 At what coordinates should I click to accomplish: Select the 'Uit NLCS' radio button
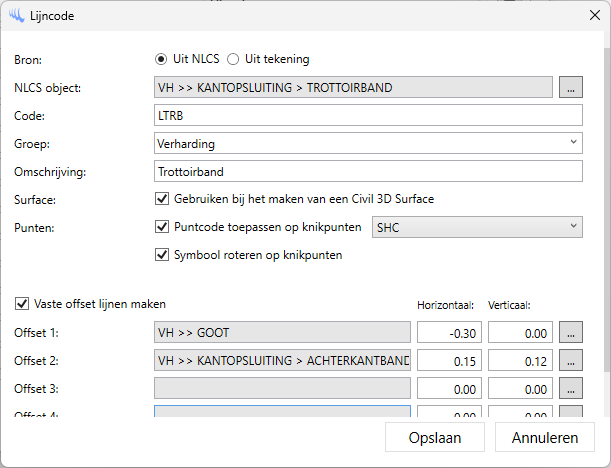coord(161,59)
